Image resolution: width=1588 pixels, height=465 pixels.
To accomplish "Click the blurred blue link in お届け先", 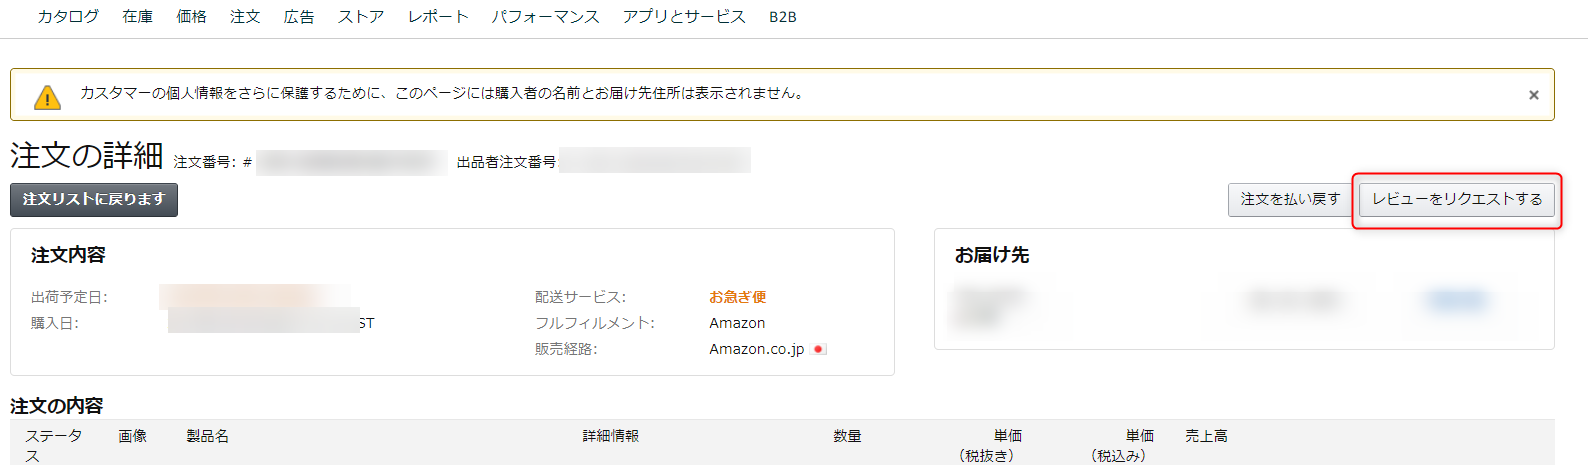I will (1457, 299).
